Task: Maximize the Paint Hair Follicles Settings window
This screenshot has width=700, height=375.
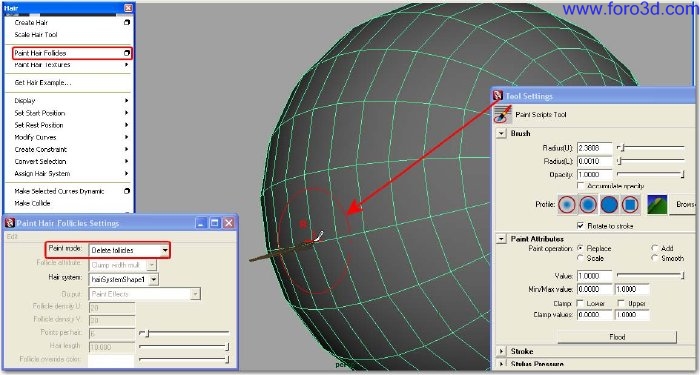Action: point(215,223)
